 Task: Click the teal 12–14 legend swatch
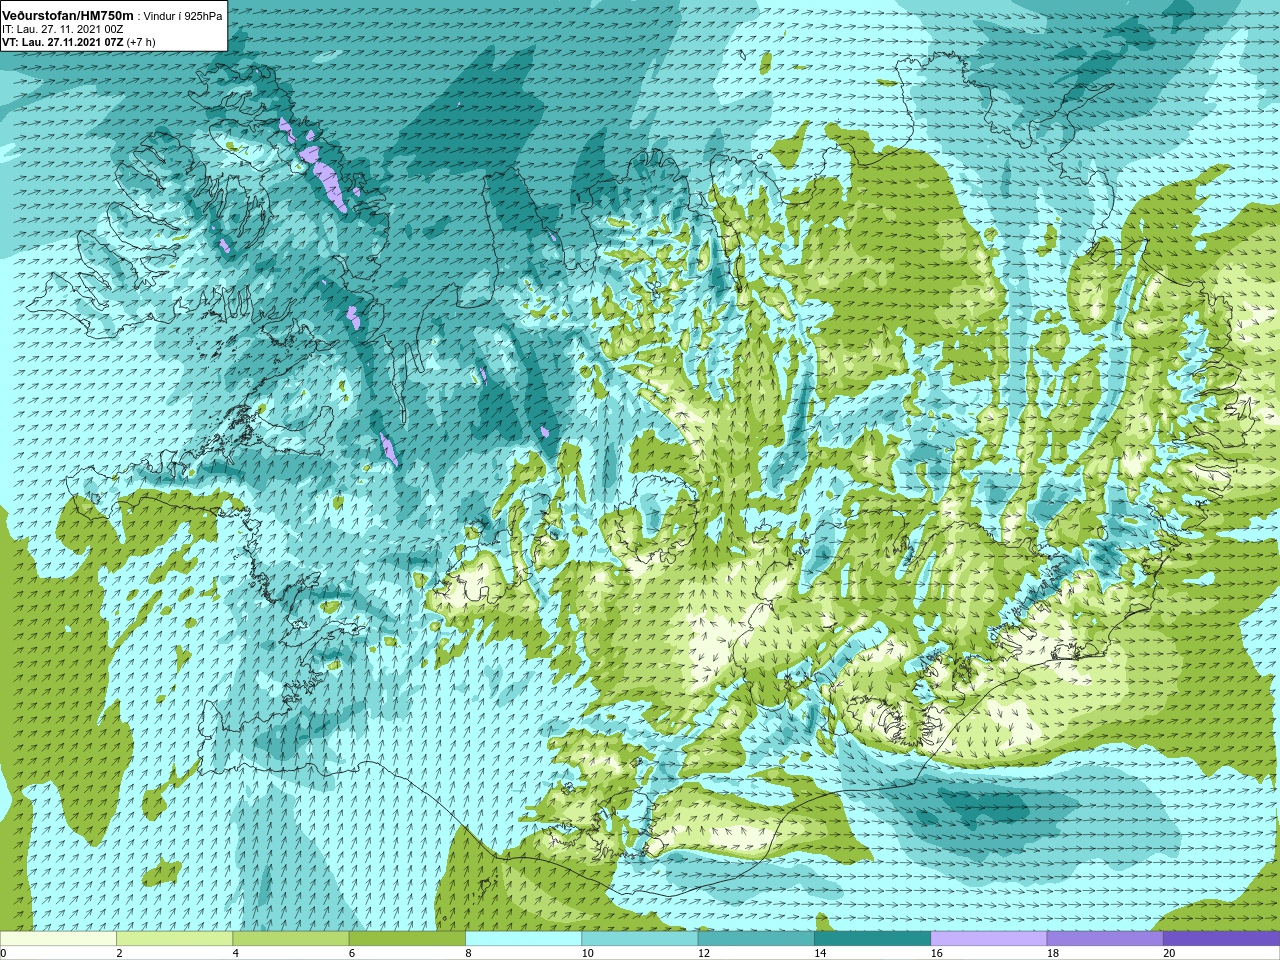tap(756, 939)
